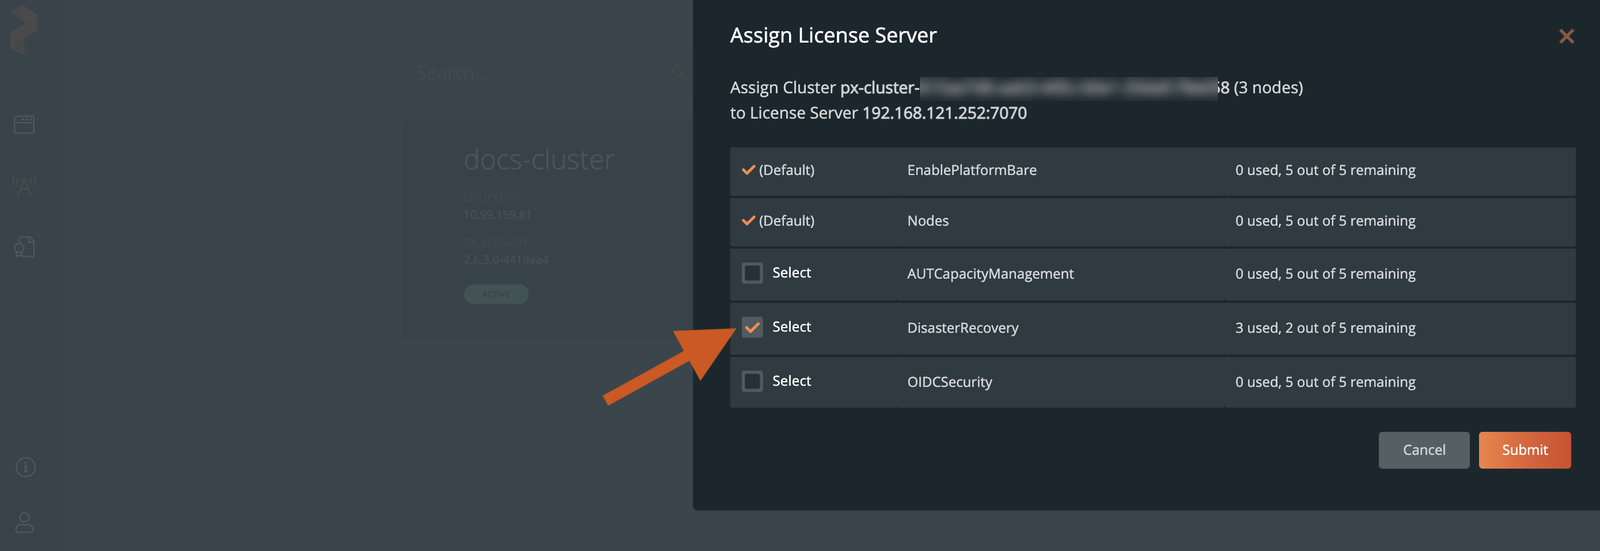1600x551 pixels.
Task: Close the Assign License Server dialog
Action: tap(1566, 36)
